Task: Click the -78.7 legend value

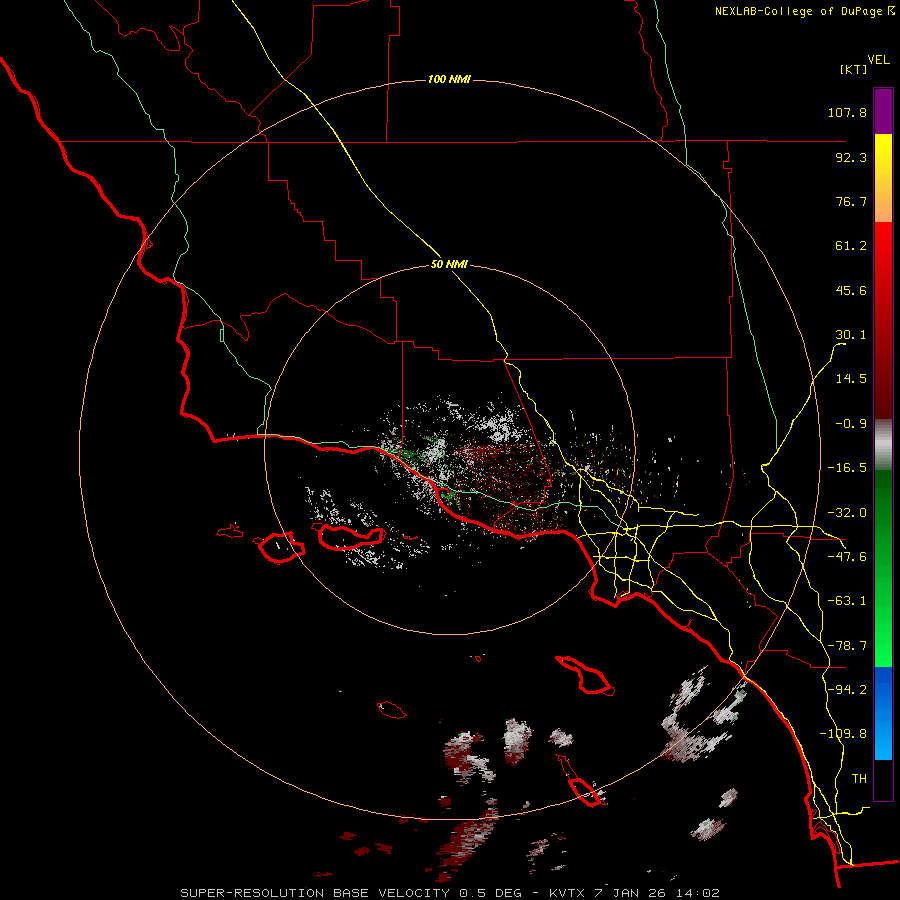Action: 847,646
